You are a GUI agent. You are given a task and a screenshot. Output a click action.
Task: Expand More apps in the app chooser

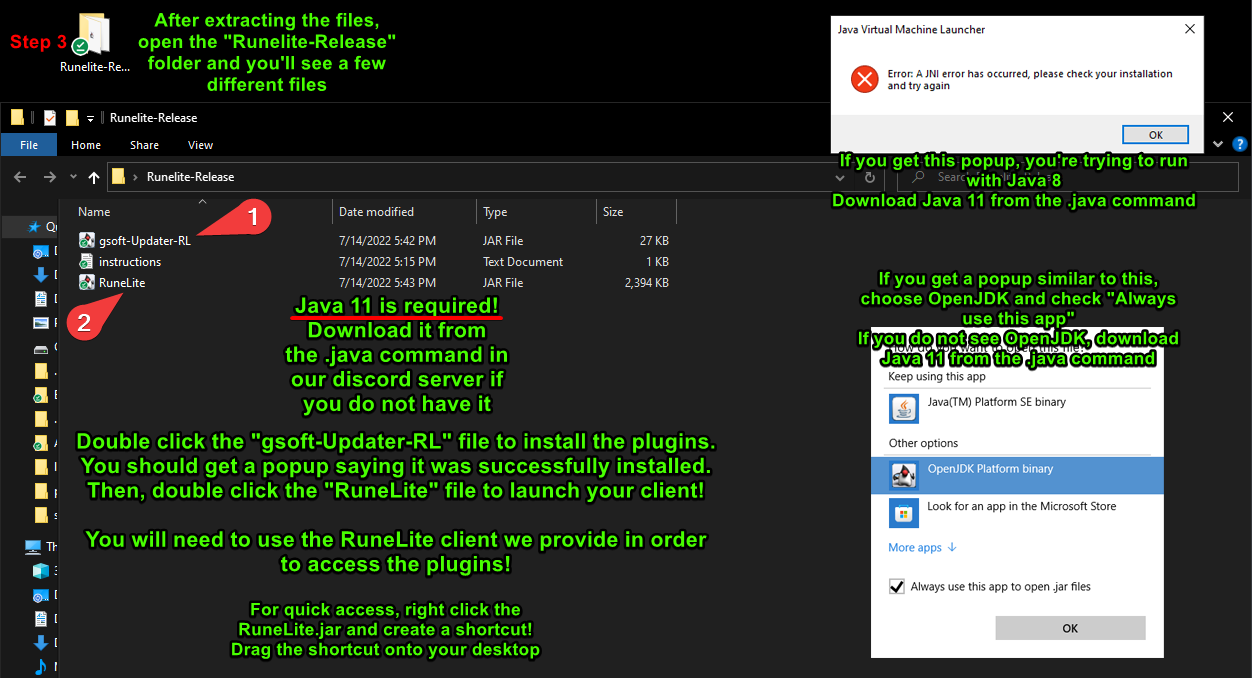(x=923, y=547)
